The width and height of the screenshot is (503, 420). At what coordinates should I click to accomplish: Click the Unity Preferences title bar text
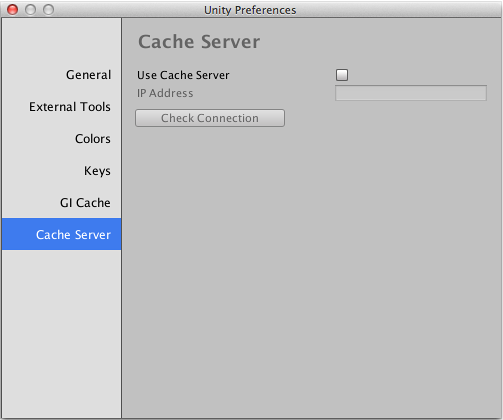(250, 10)
